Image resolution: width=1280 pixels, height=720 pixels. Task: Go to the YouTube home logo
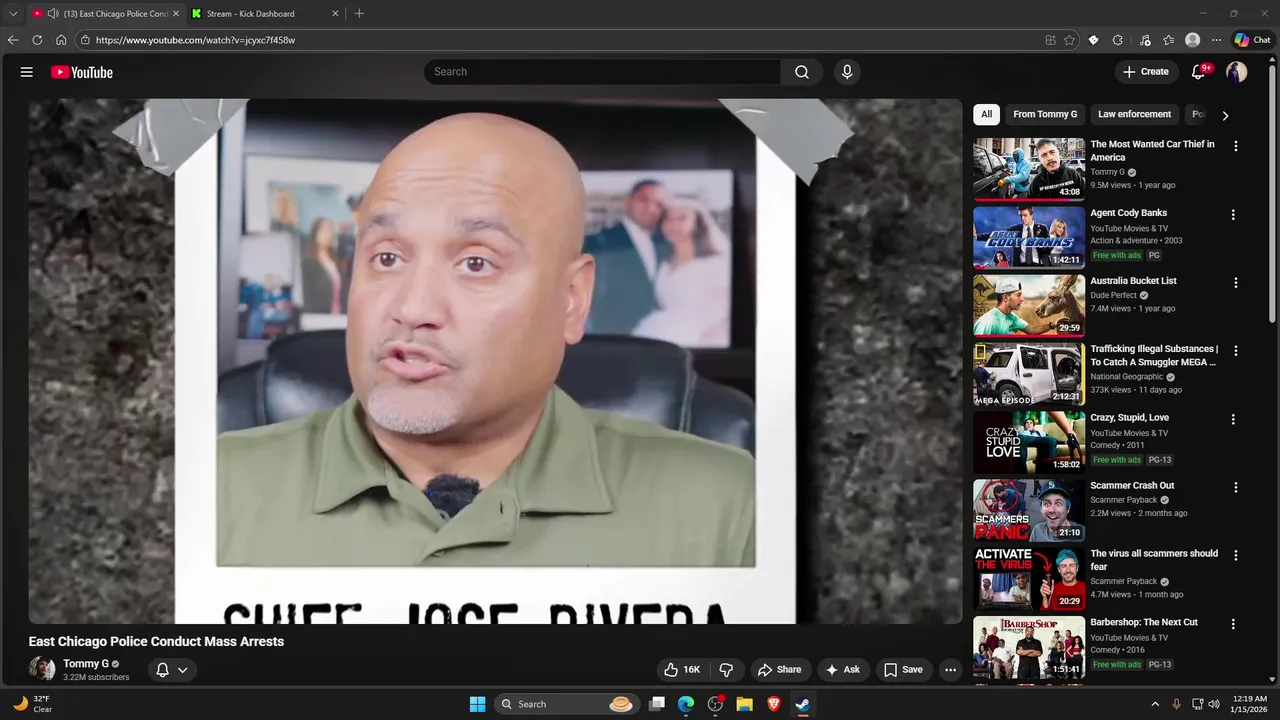82,72
